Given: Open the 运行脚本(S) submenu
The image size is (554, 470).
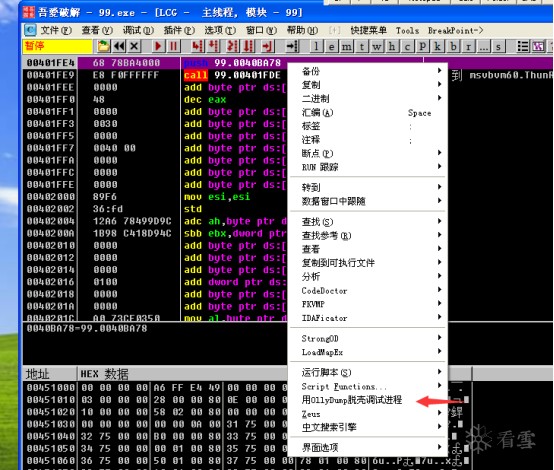Looking at the screenshot, I should coord(367,372).
